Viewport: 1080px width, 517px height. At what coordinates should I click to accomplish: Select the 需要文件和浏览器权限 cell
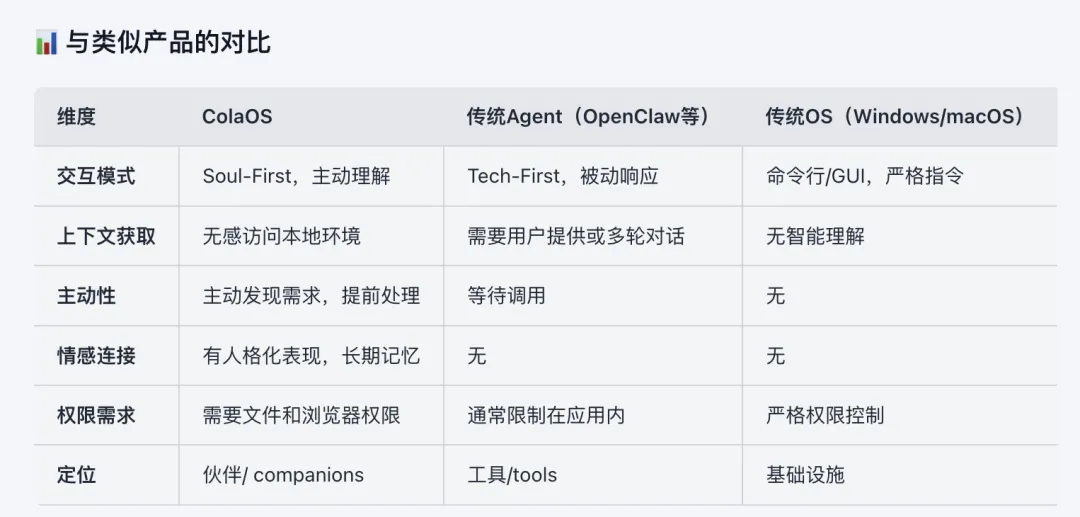(301, 415)
